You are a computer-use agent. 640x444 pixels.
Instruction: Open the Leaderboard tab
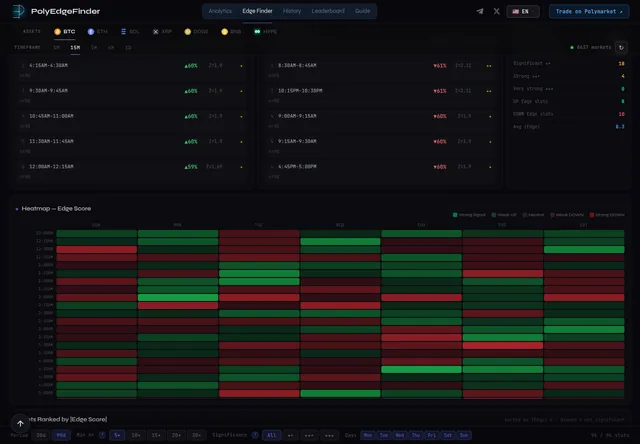tap(328, 11)
